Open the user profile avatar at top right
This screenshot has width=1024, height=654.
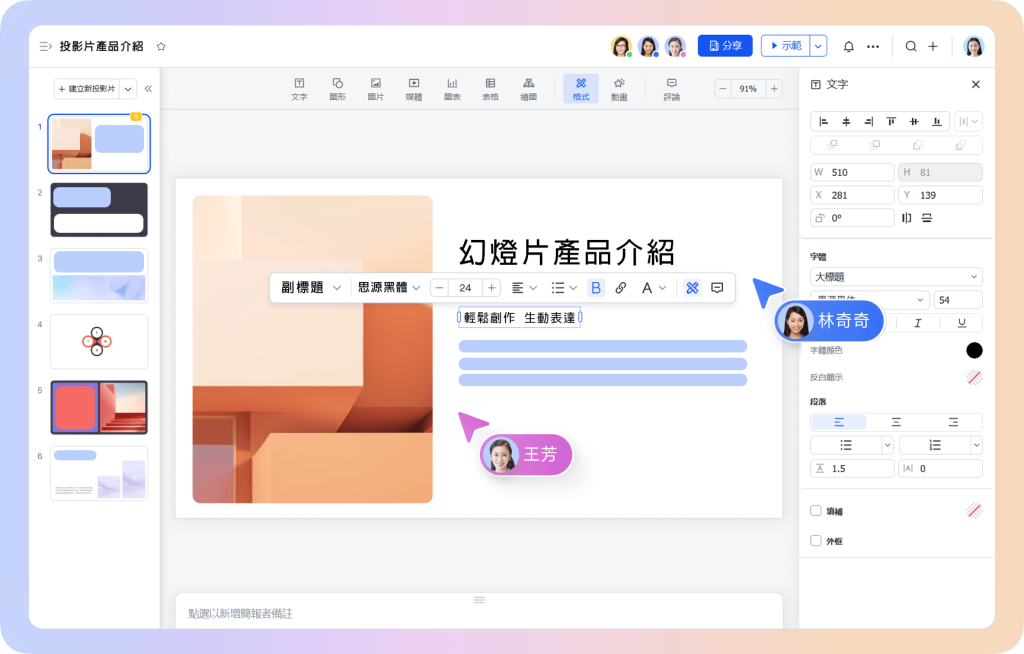click(x=973, y=46)
